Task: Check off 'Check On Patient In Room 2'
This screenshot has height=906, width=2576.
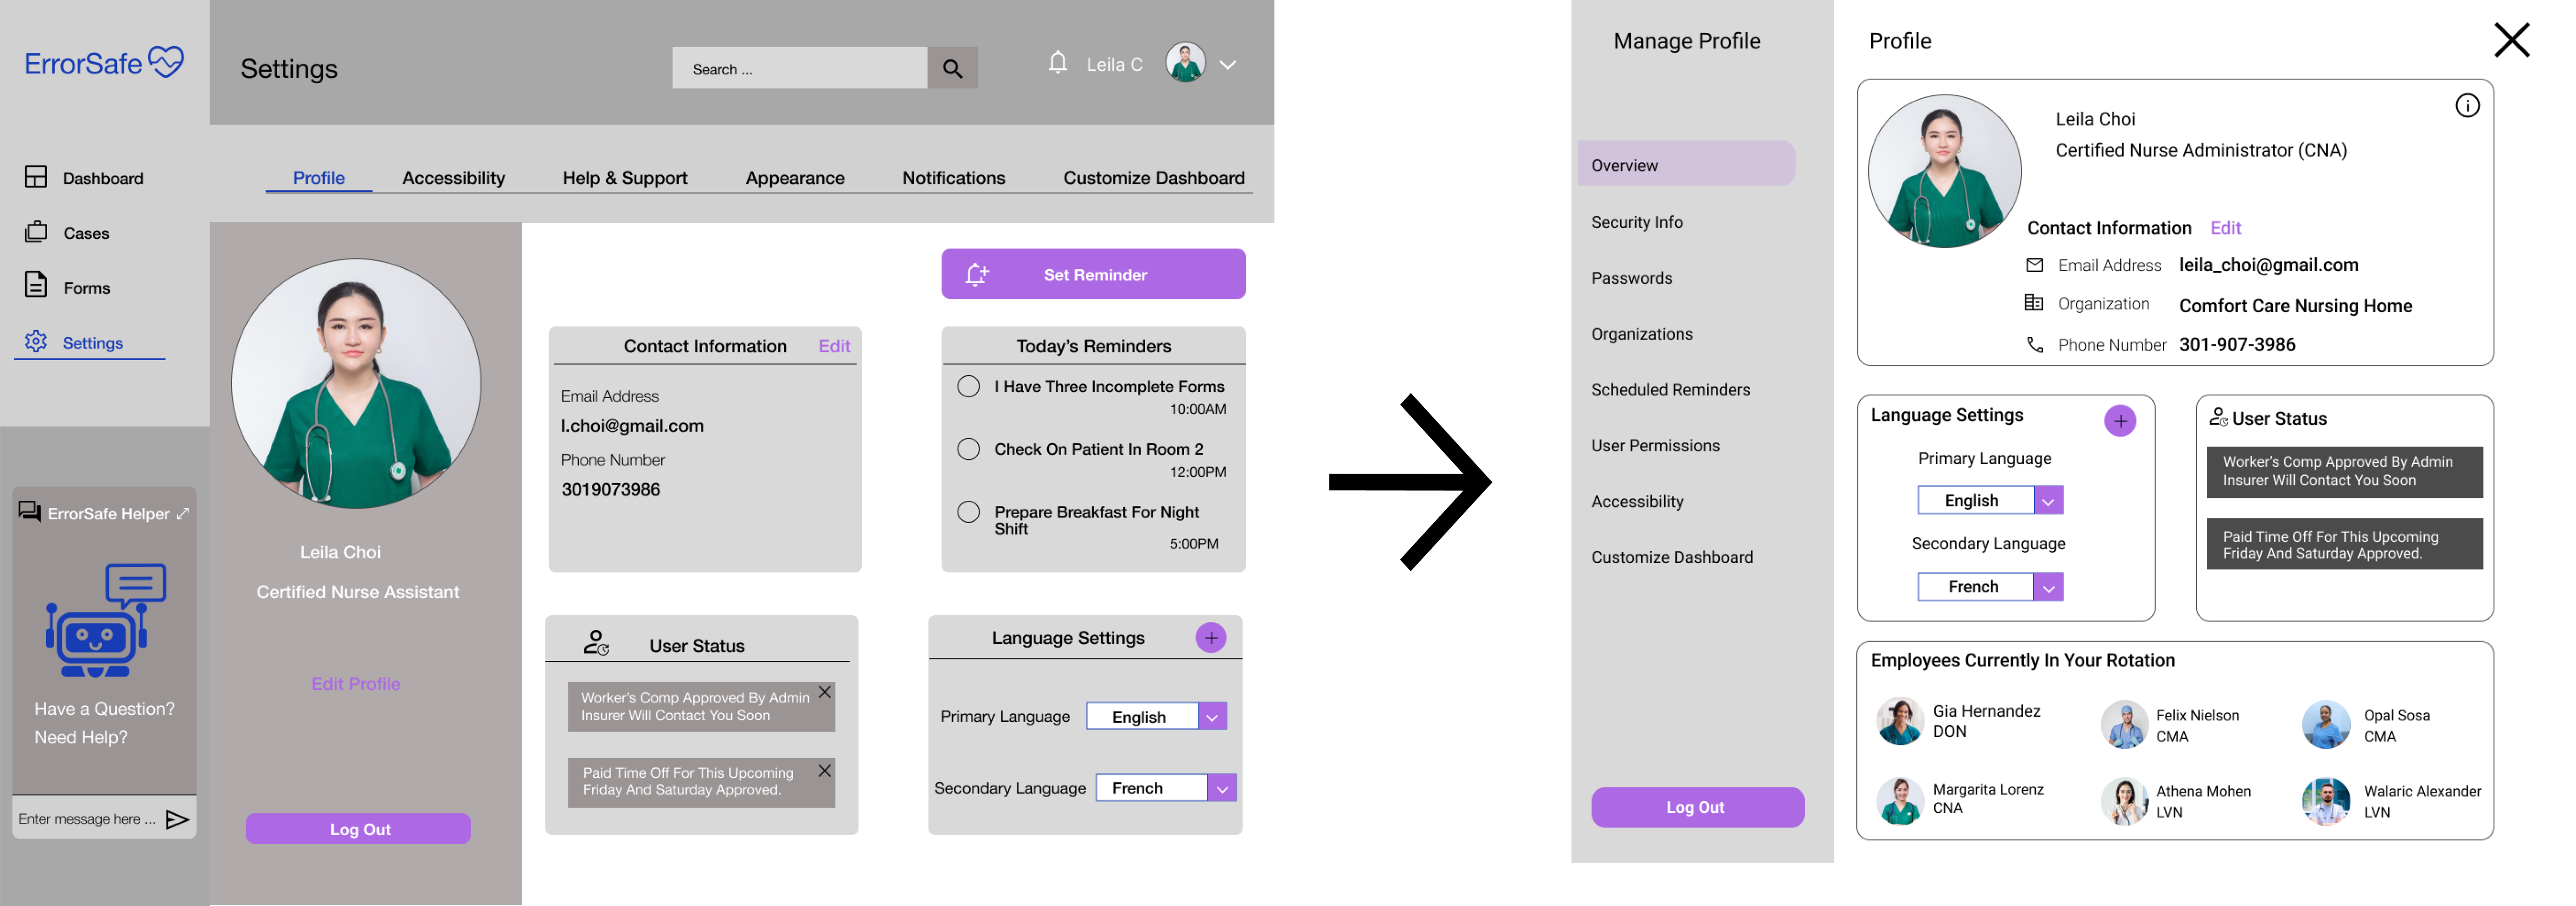Action: pos(968,450)
